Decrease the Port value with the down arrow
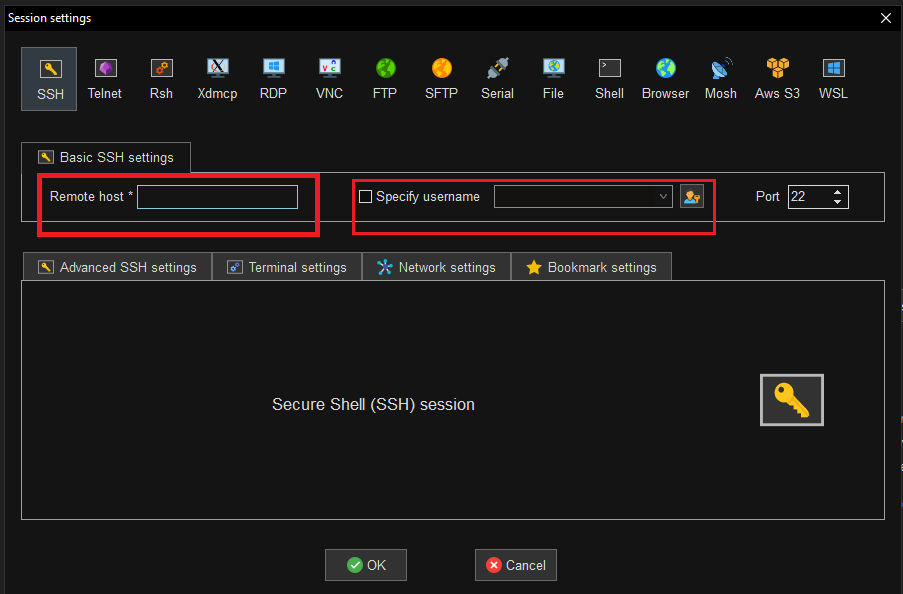The image size is (903, 594). pos(838,201)
